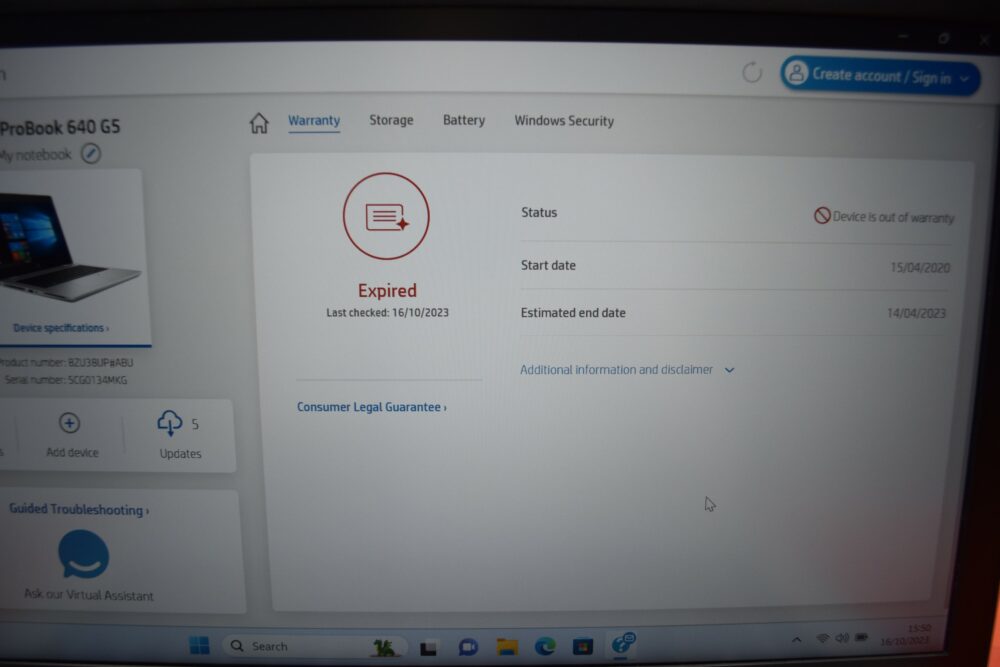Click the Add device plus icon
The image size is (1000, 667).
point(70,423)
